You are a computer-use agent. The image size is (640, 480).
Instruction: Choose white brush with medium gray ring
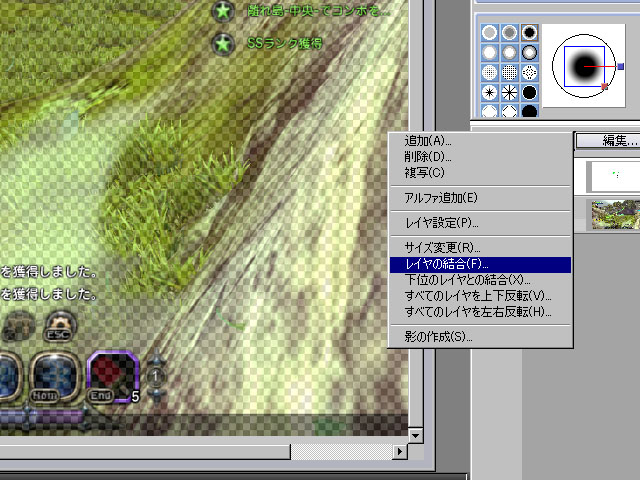point(509,52)
